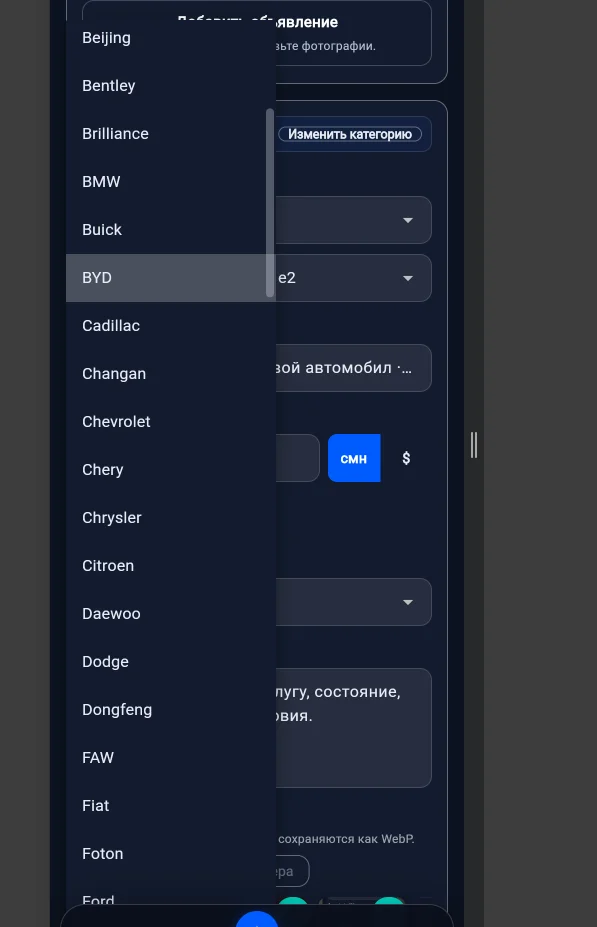Select Citroen from the dropdown
597x927 pixels.
click(170, 566)
